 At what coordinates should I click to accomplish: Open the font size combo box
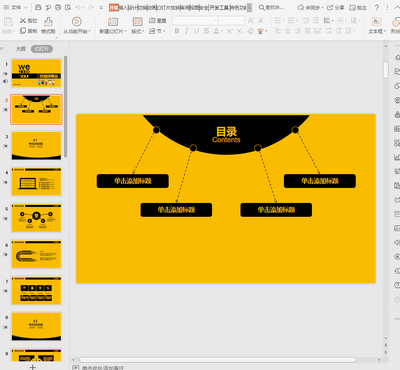(232, 21)
